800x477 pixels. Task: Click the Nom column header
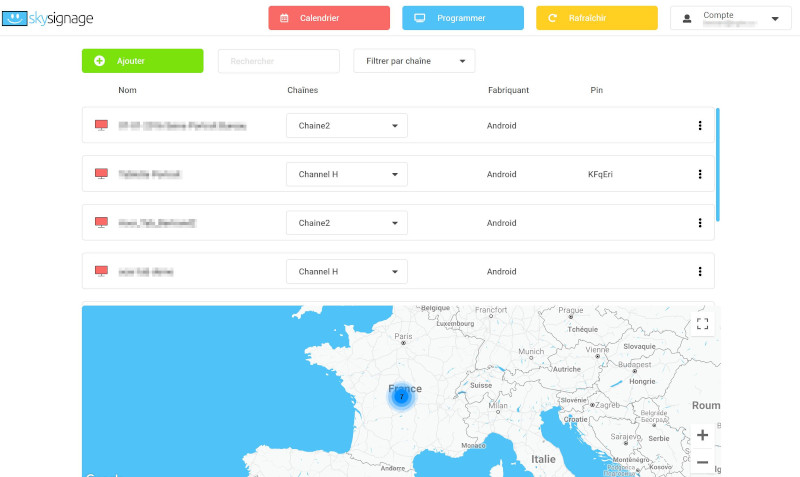[127, 90]
